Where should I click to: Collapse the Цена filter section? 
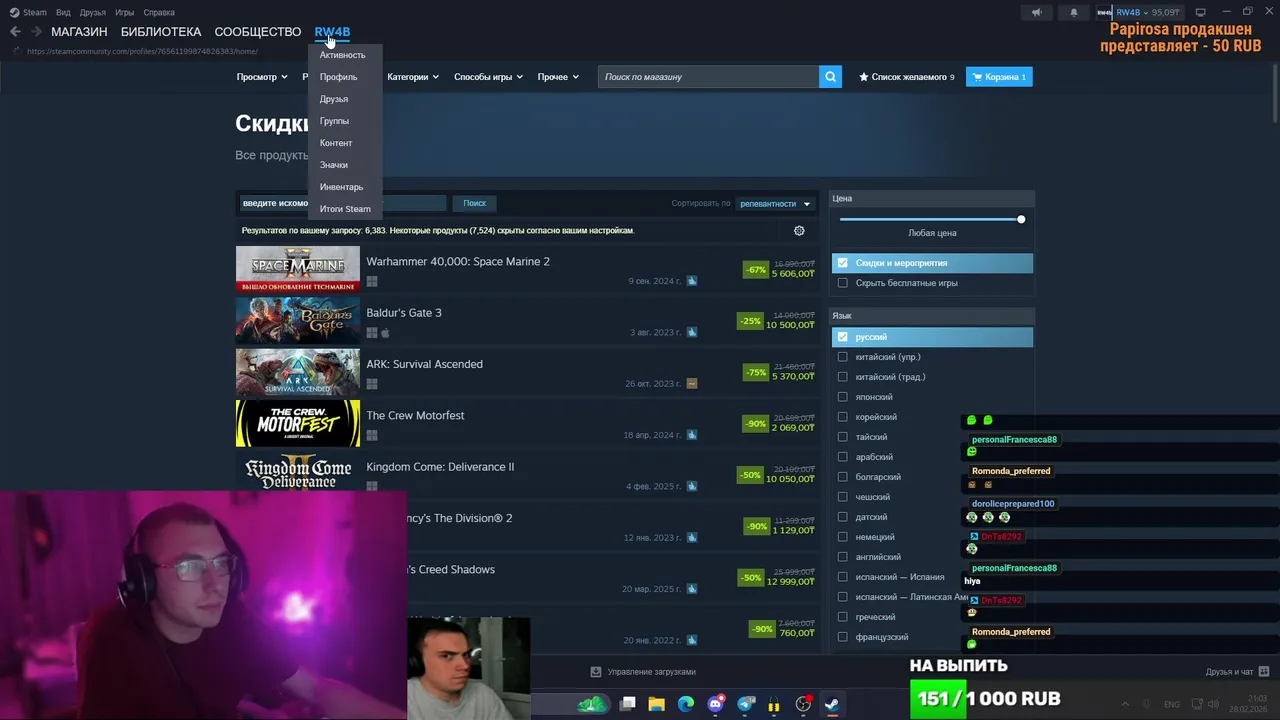point(932,198)
